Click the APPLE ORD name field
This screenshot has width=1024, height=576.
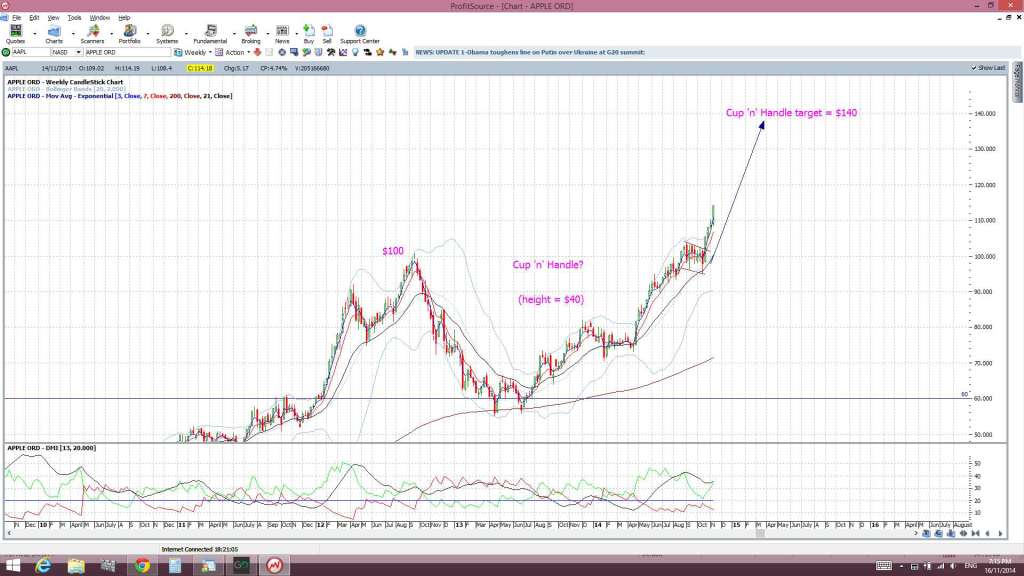[127, 52]
